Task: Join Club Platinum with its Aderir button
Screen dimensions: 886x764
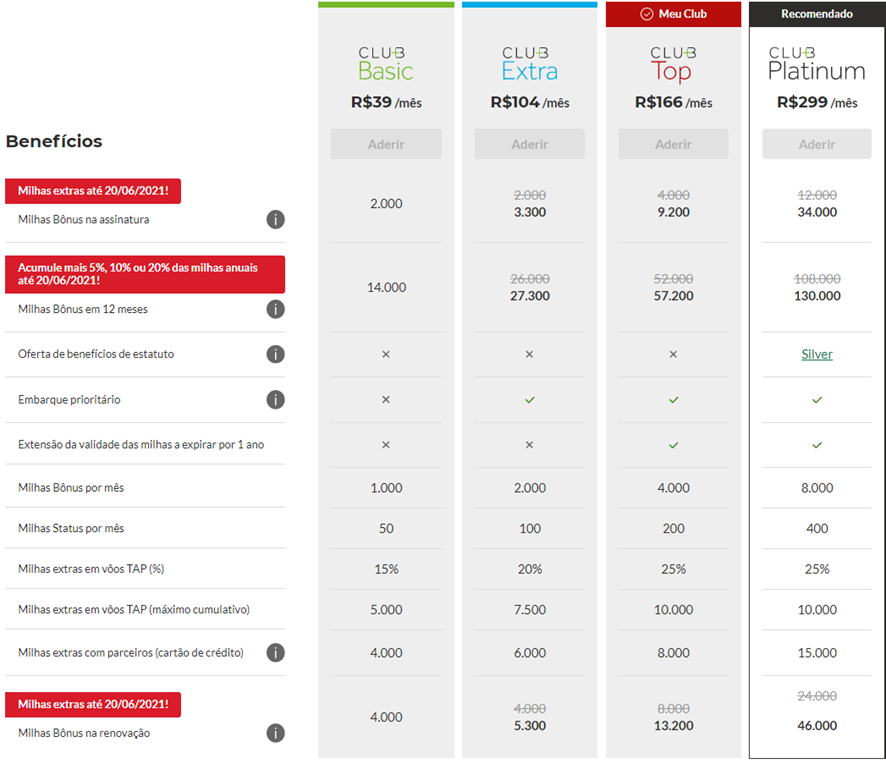Action: point(817,144)
